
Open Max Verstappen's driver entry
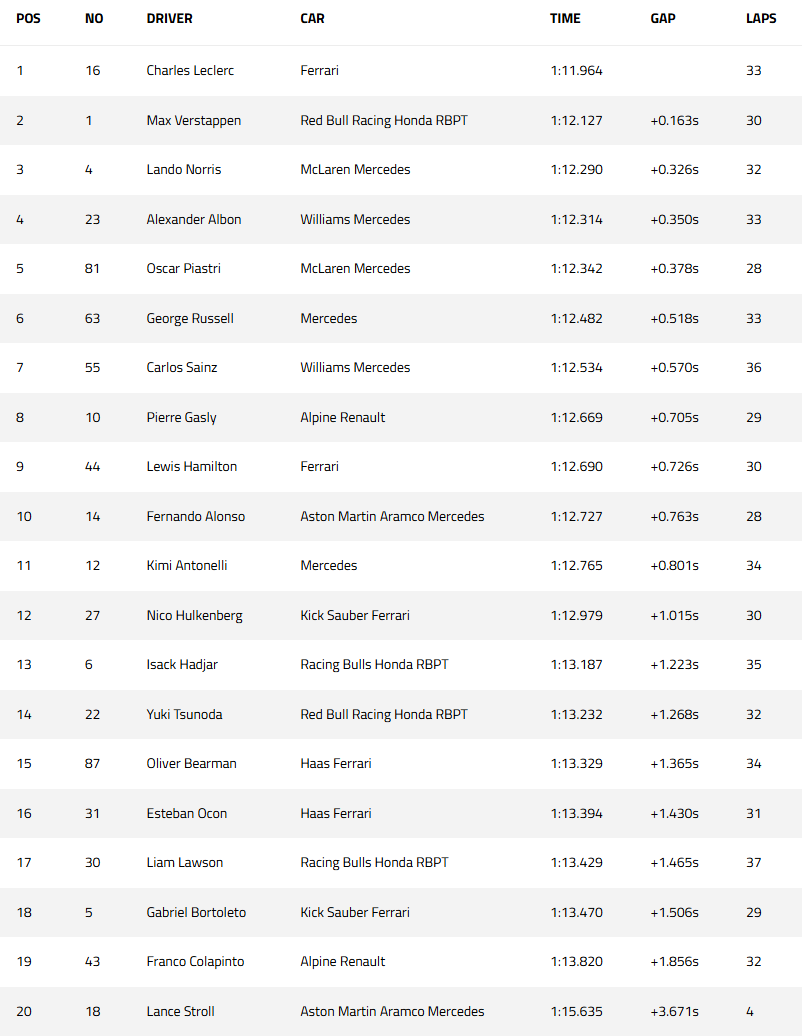point(194,120)
